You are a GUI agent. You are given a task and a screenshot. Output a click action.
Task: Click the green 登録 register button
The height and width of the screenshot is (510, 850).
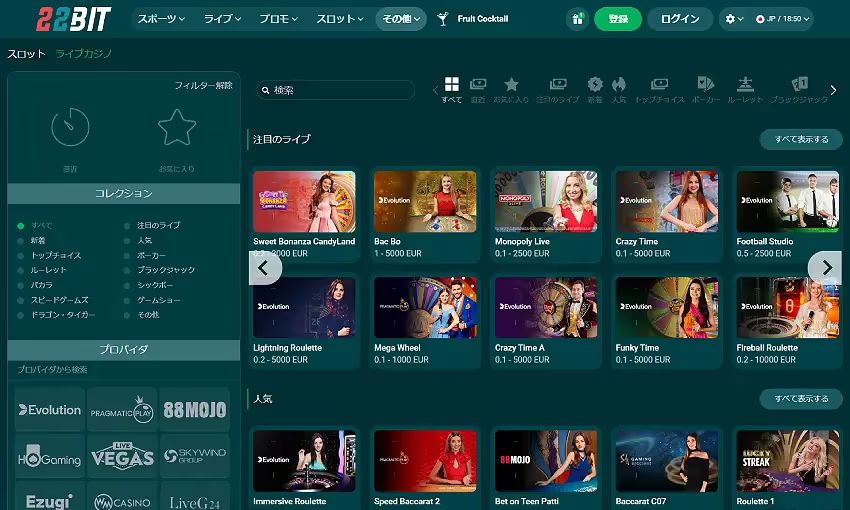[618, 19]
